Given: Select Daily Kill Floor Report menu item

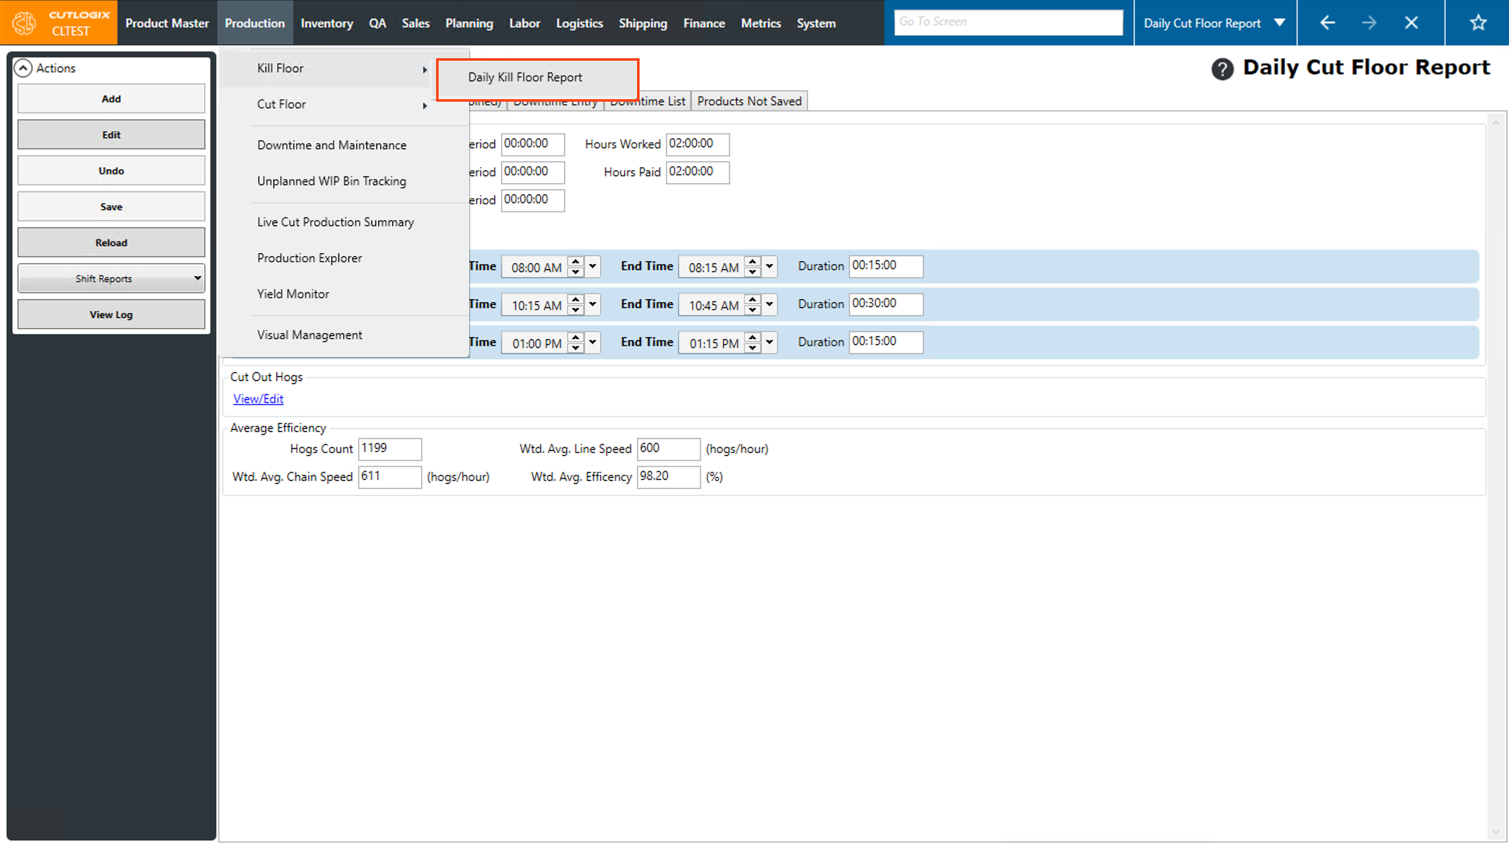Looking at the screenshot, I should pos(525,77).
